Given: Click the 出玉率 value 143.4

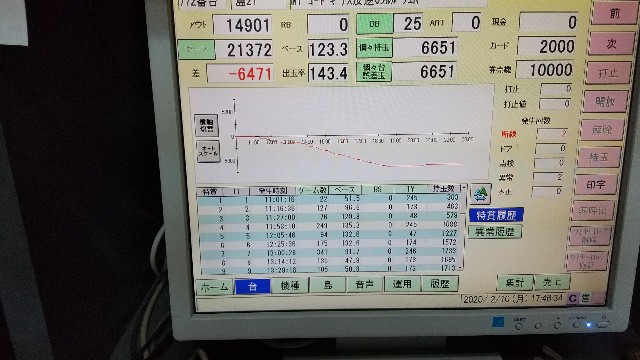Looking at the screenshot, I should pos(329,73).
